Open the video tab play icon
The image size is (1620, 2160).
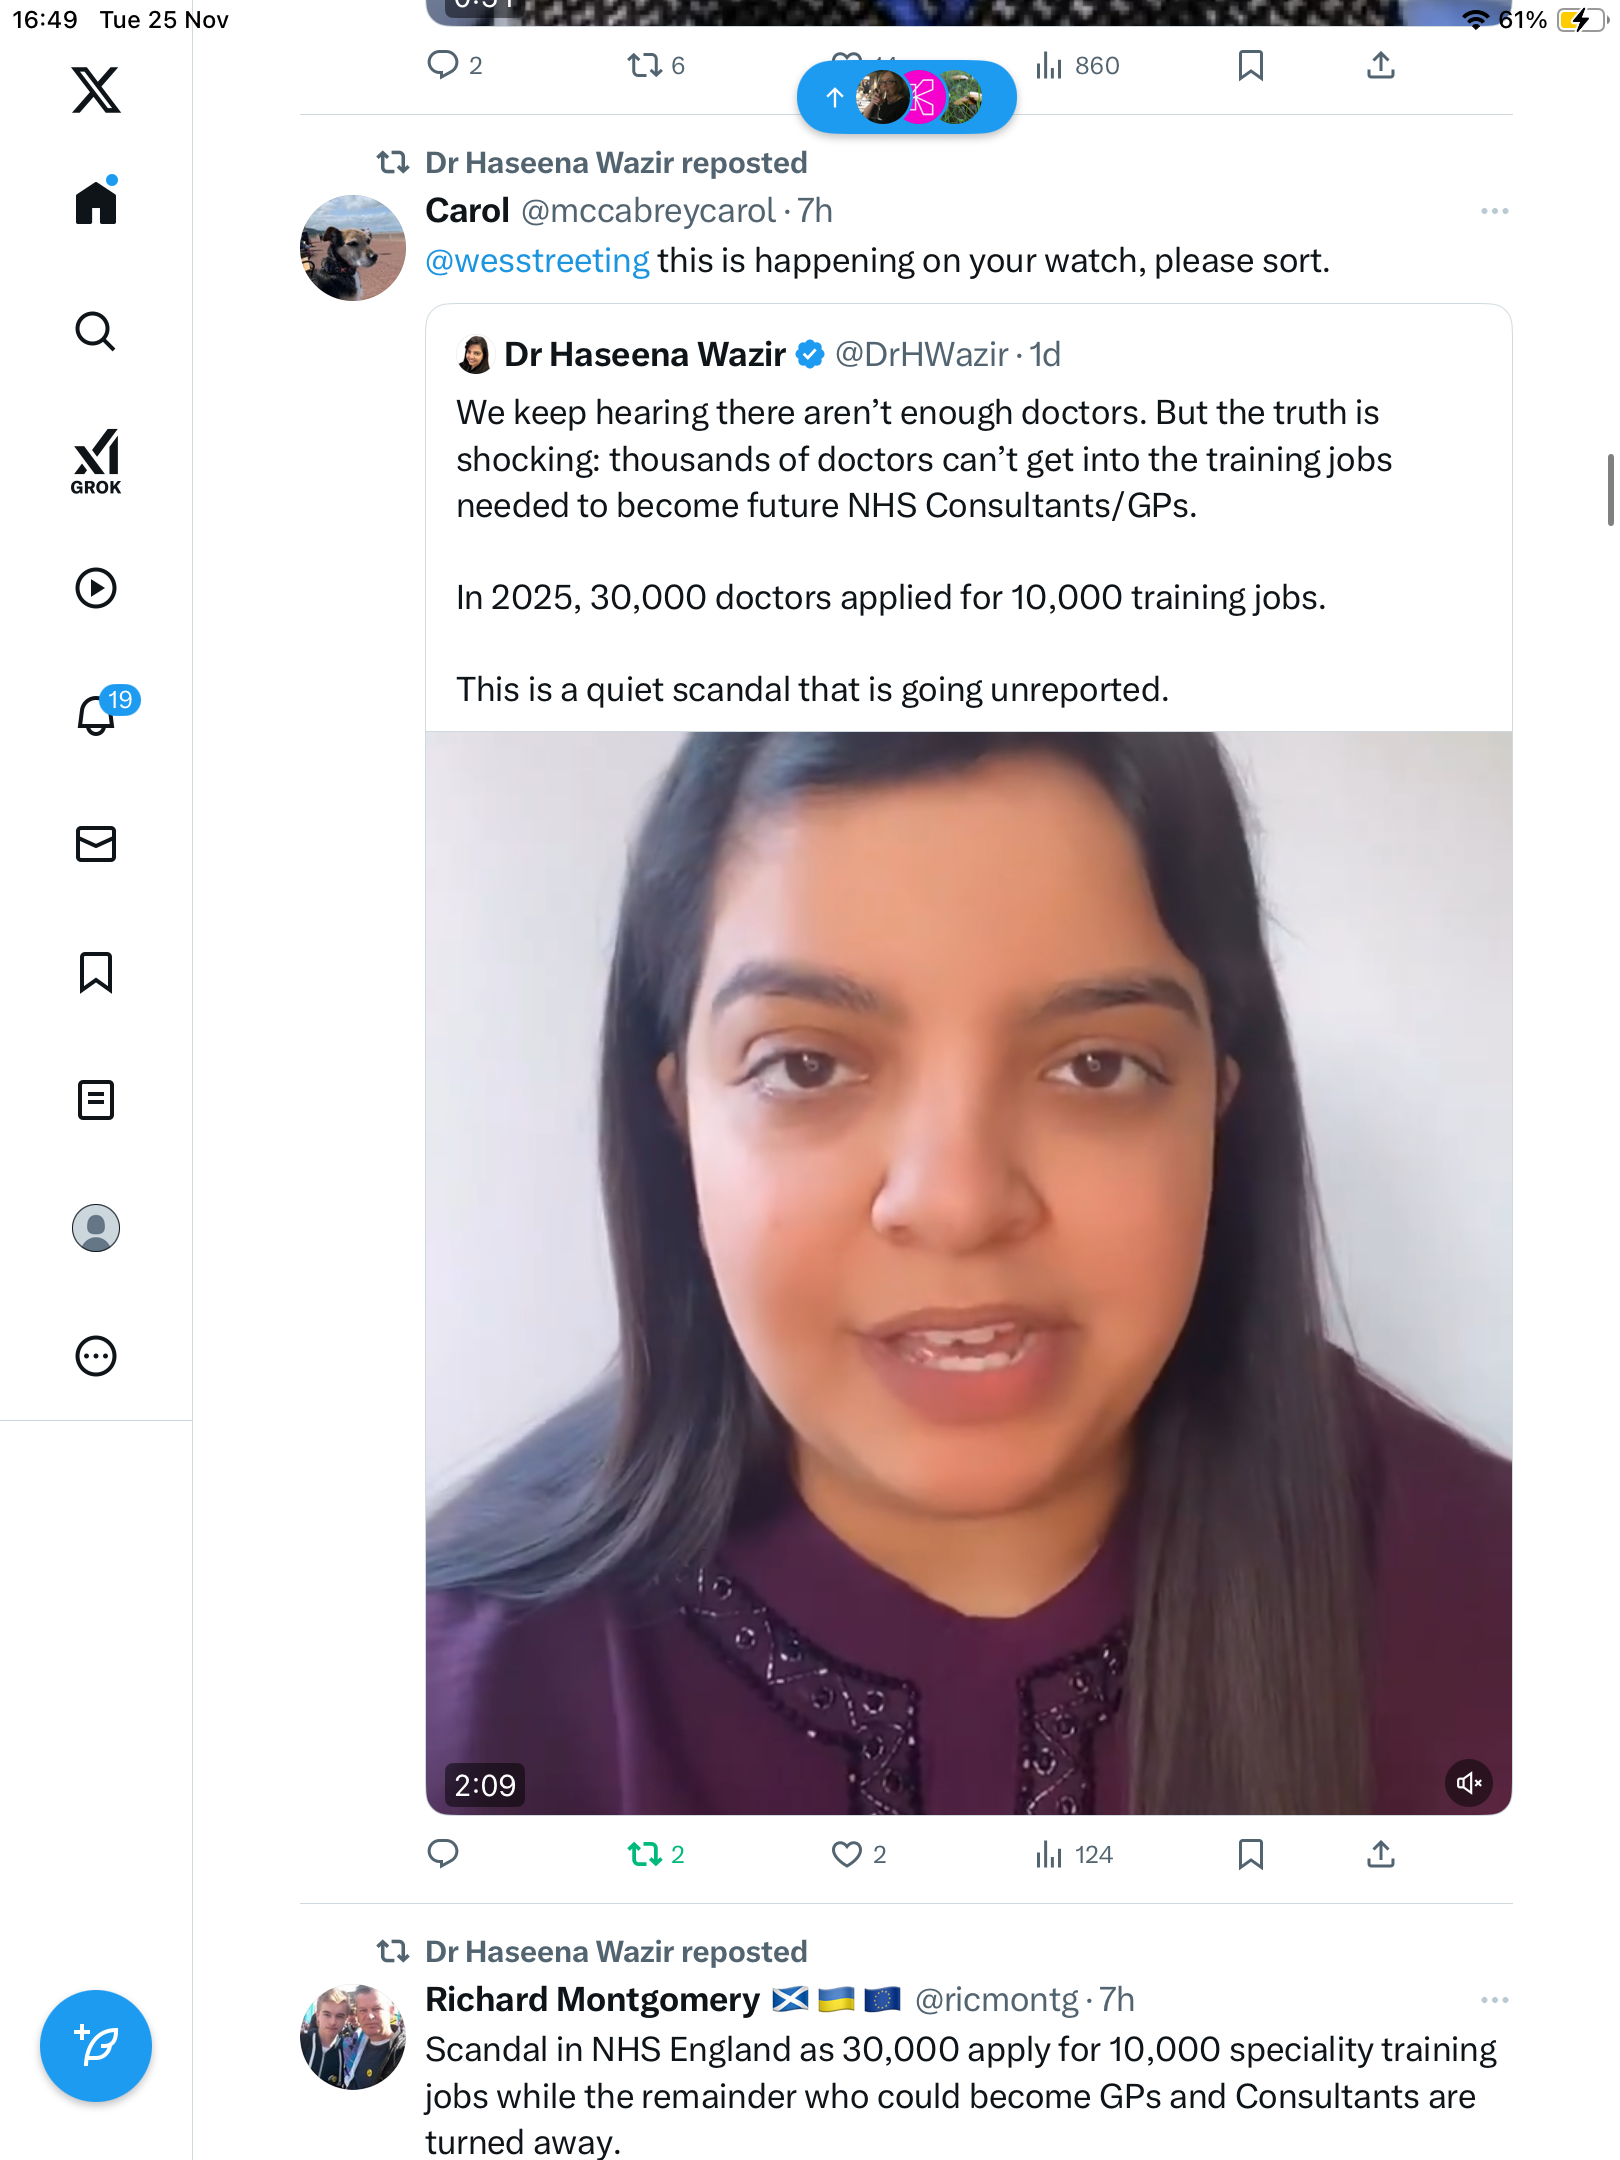96,588
